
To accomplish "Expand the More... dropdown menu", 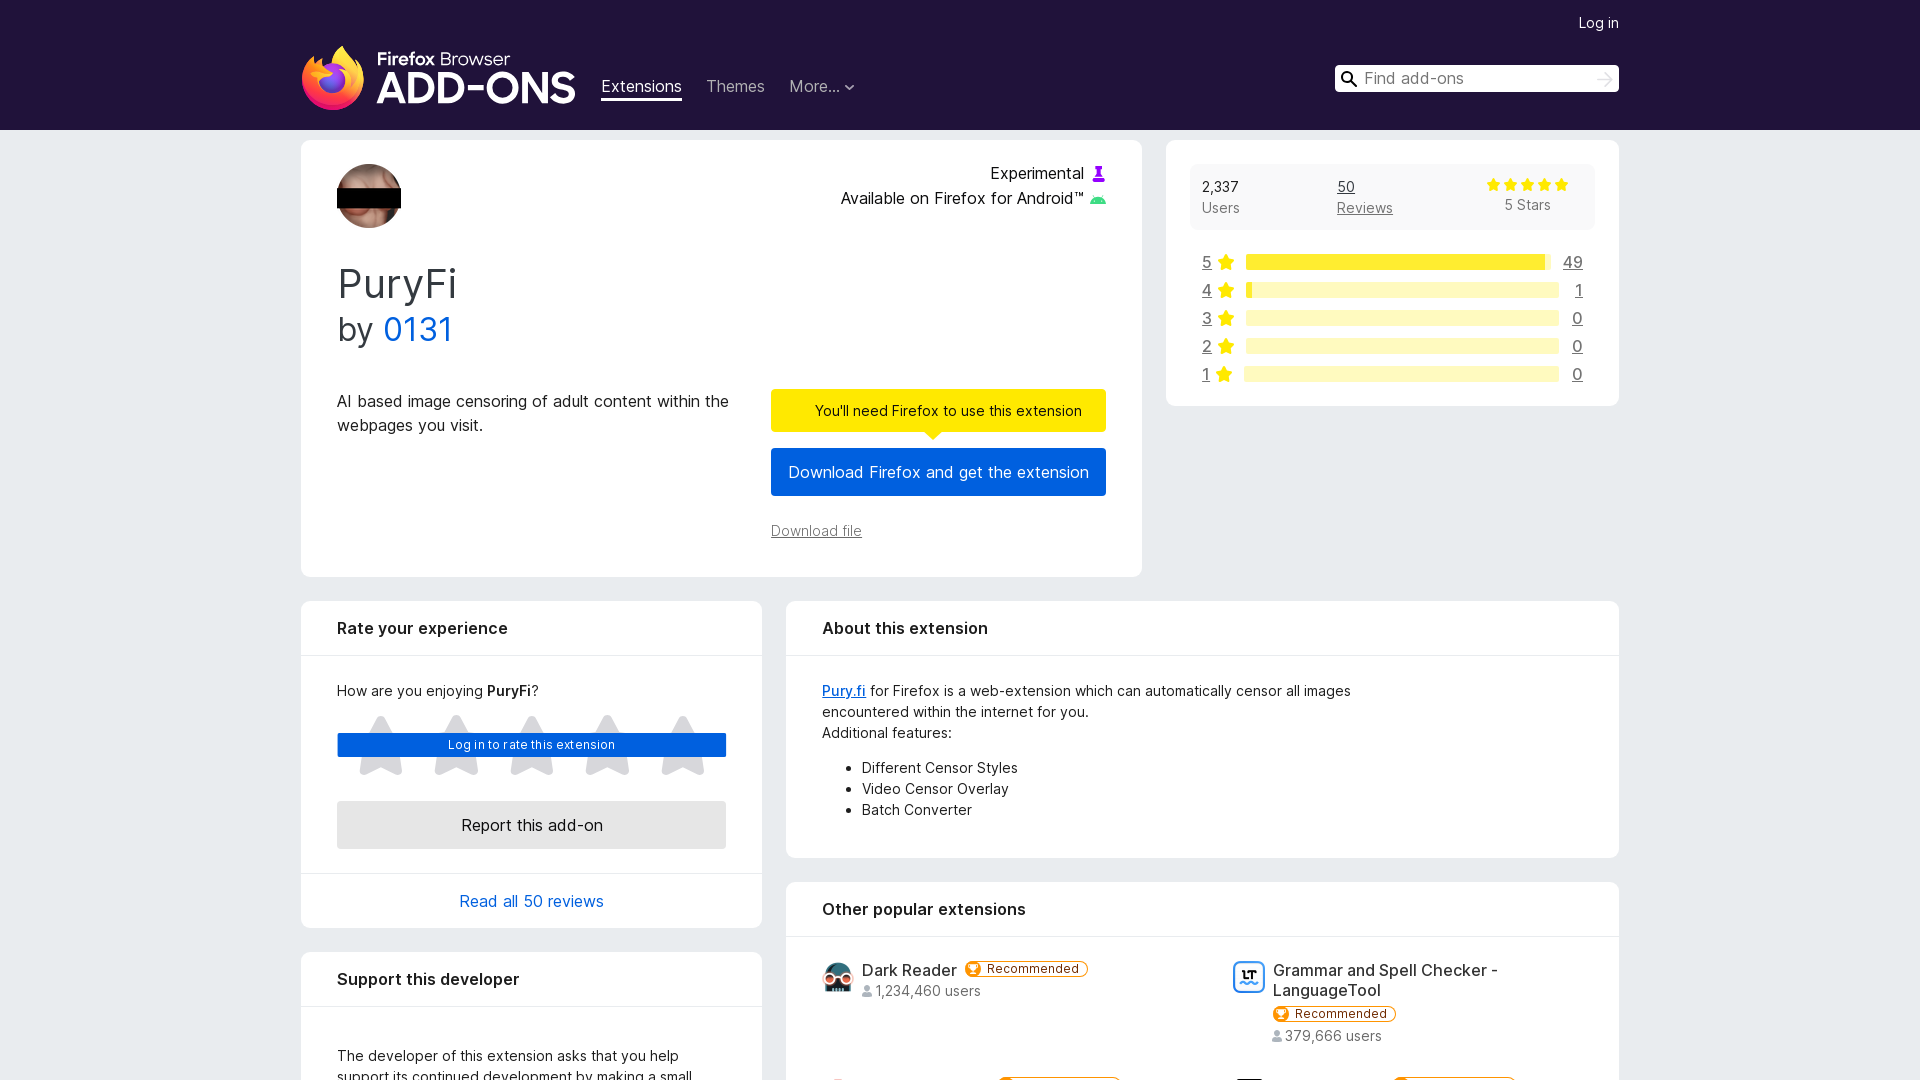I will pyautogui.click(x=822, y=87).
